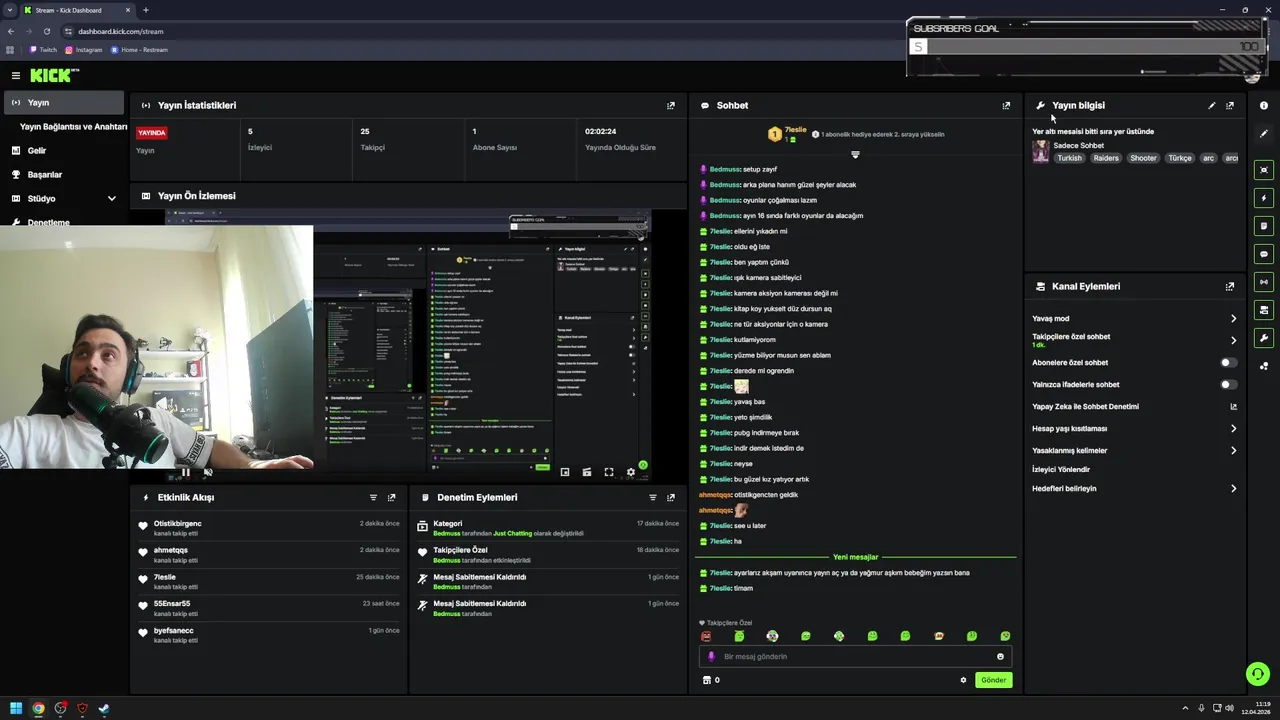Open the shop icon below the message box
This screenshot has height=720, width=1280.
tap(707, 680)
